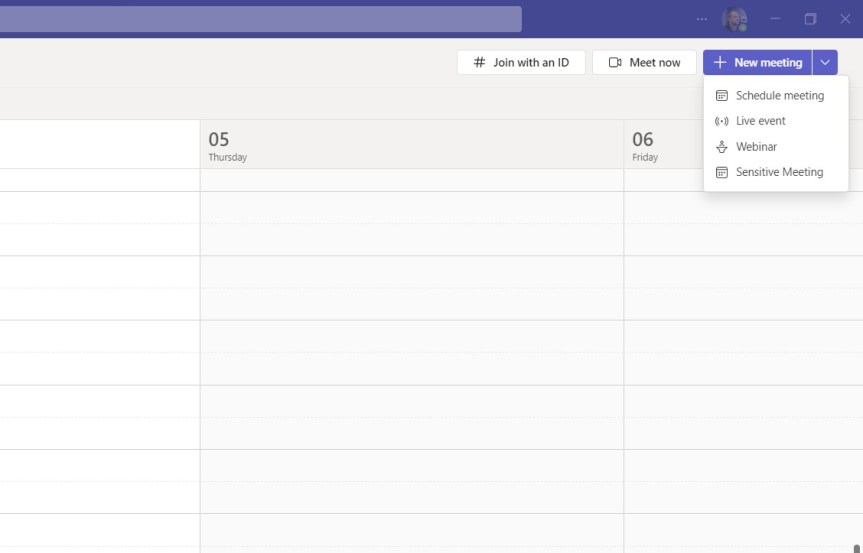Choose Schedule meeting from the menu
This screenshot has width=863, height=553.
pyautogui.click(x=775, y=95)
